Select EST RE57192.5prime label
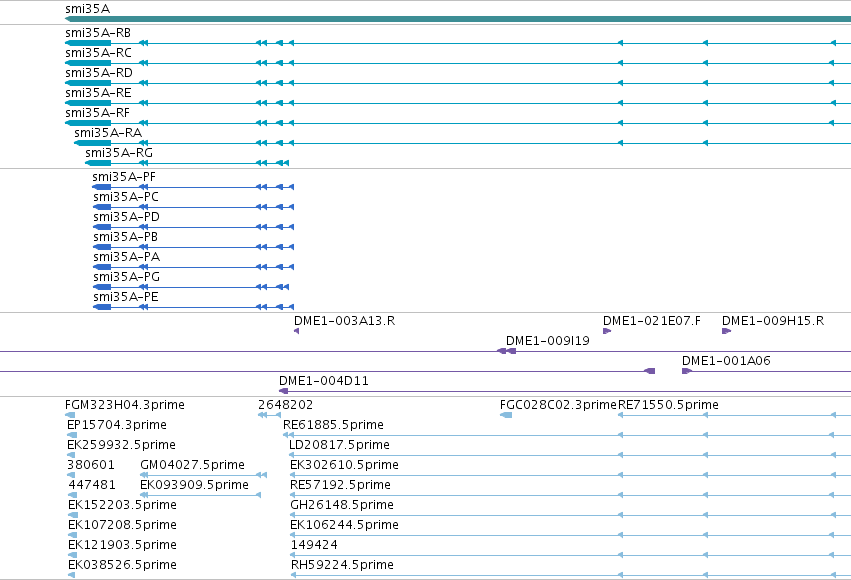This screenshot has height=580, width=851. pyautogui.click(x=340, y=485)
